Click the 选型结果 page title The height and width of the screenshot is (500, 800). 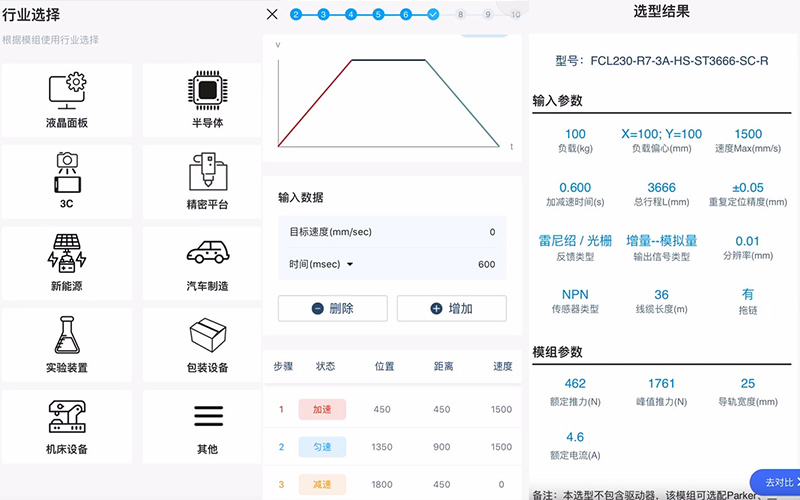(661, 11)
